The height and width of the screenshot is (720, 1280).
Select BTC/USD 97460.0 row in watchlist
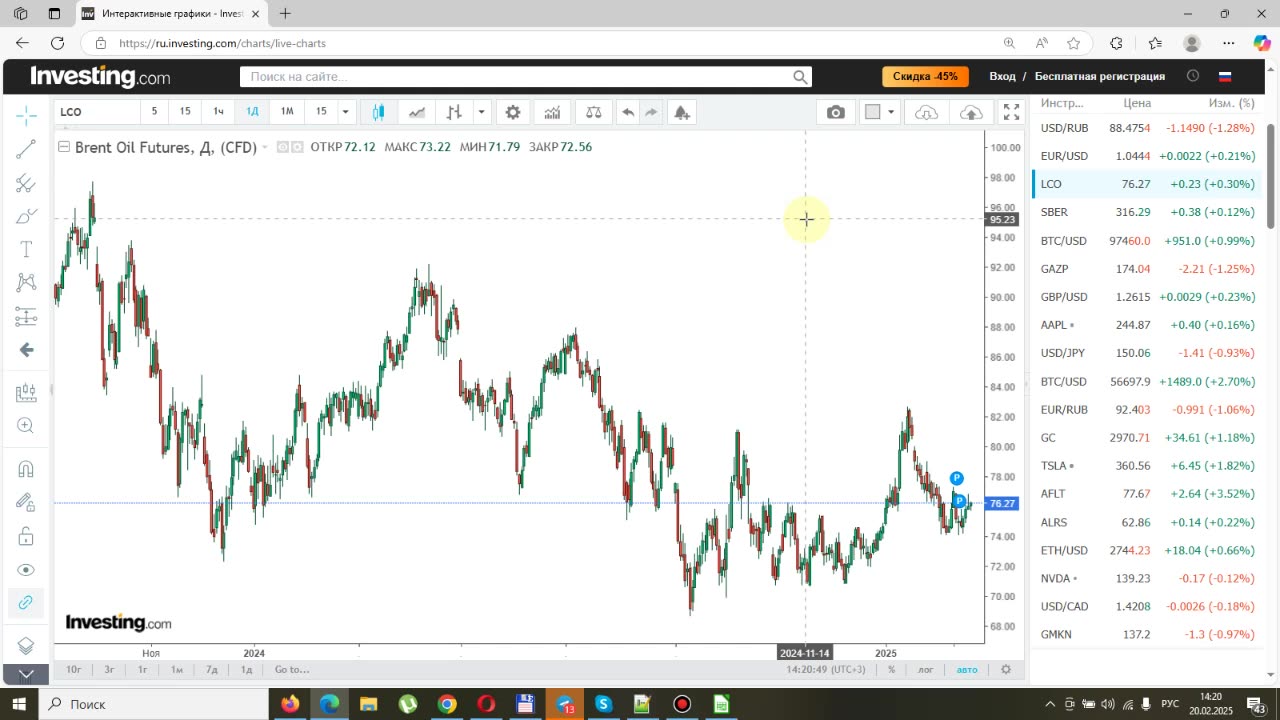(x=1145, y=241)
